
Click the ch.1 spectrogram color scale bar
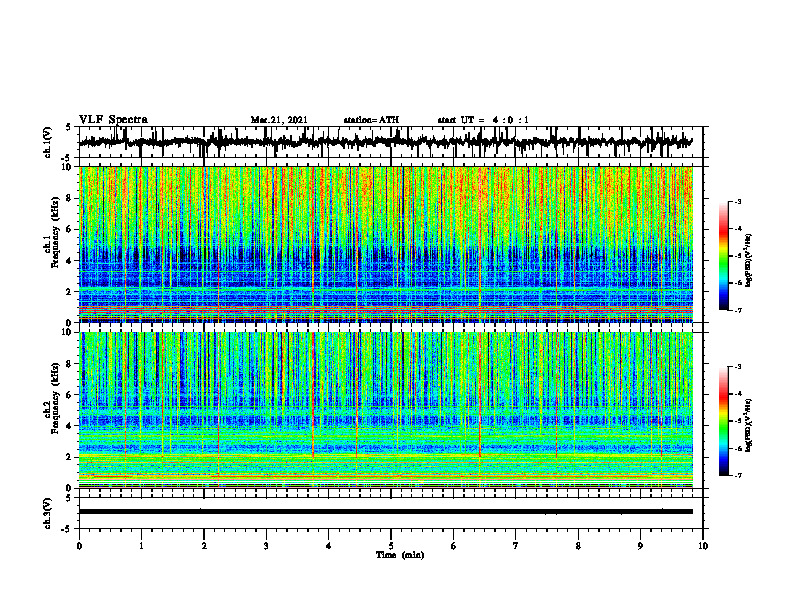tap(723, 256)
